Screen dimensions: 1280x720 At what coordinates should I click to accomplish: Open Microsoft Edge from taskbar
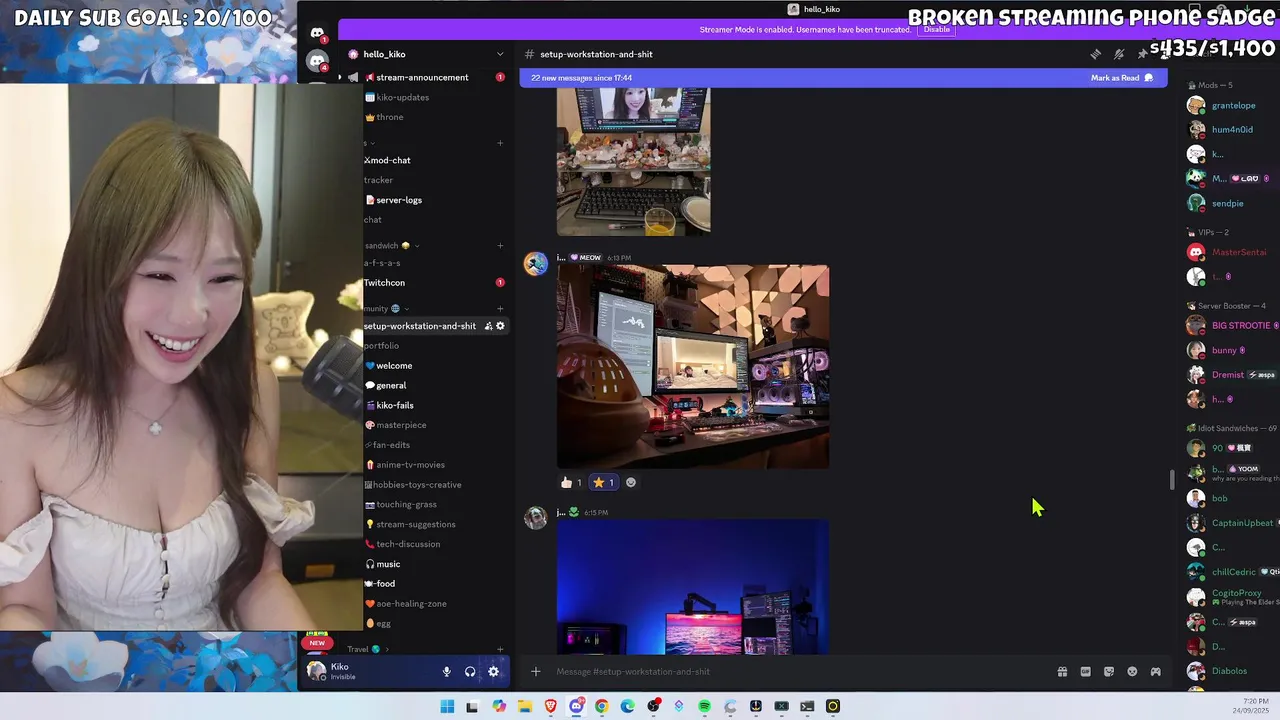click(x=627, y=706)
